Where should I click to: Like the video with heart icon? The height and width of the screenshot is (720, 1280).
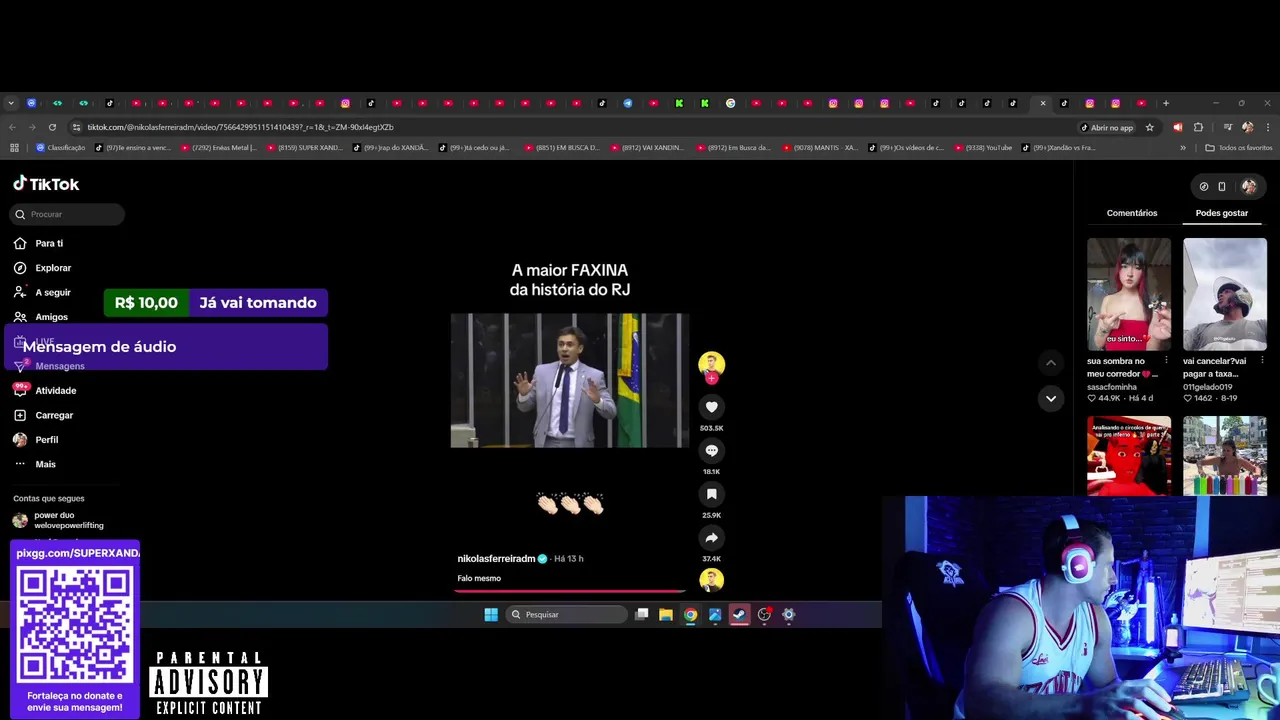(x=711, y=407)
